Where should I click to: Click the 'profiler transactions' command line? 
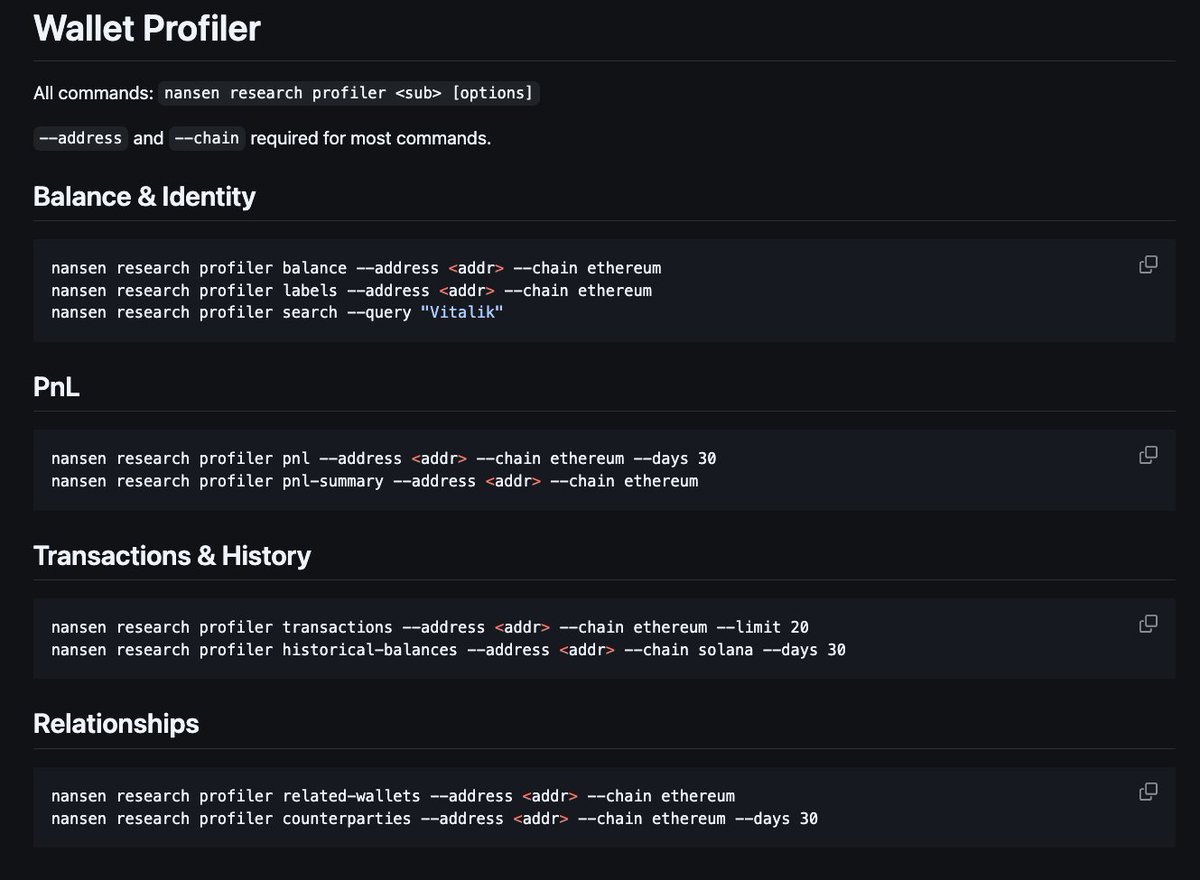point(430,627)
